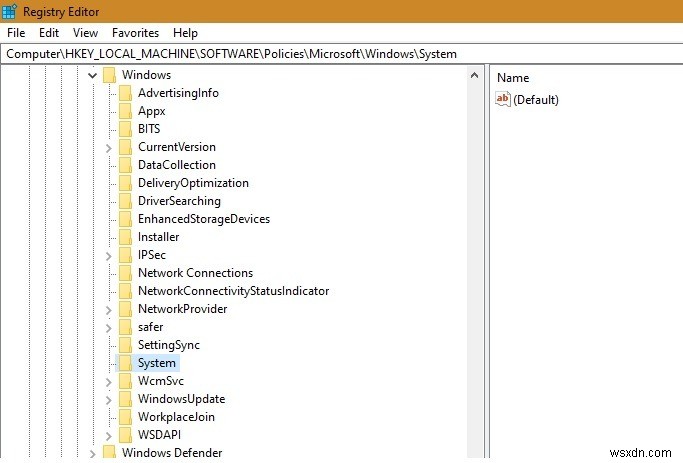The height and width of the screenshot is (463, 683).
Task: Select the highlighted System key
Action: click(157, 363)
